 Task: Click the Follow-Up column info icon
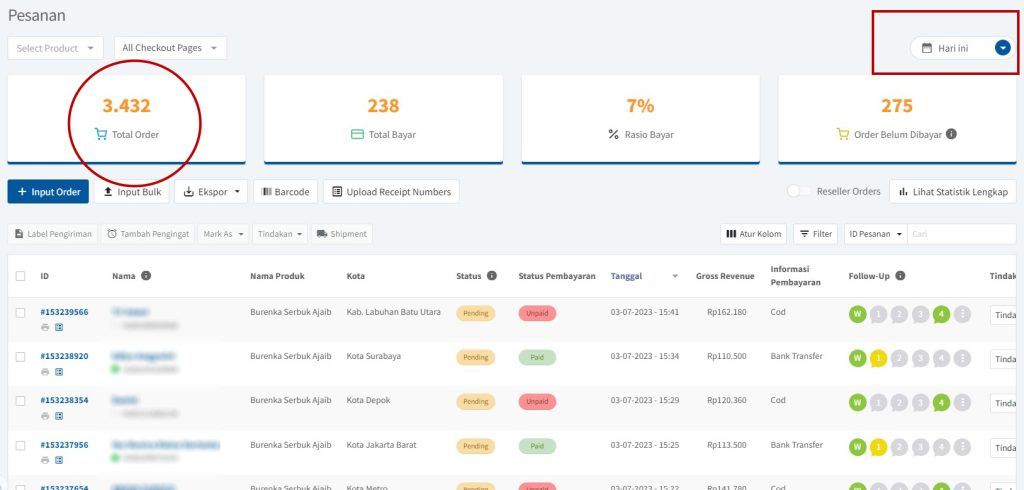point(900,276)
